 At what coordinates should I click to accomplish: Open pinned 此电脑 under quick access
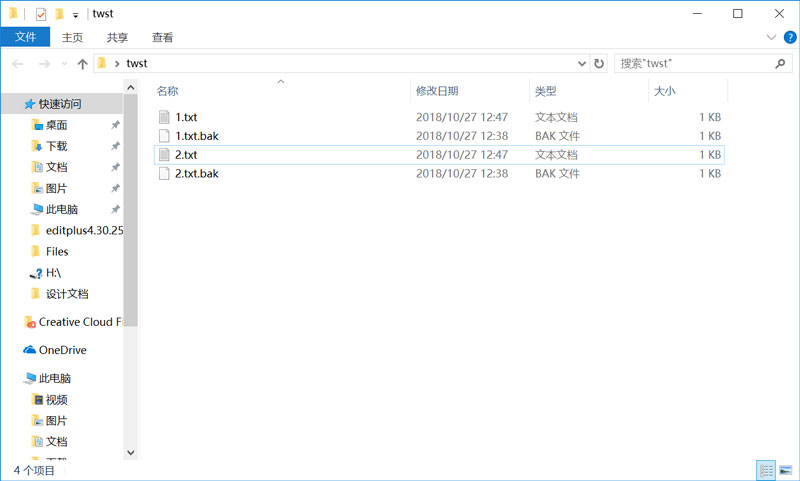pyautogui.click(x=61, y=209)
